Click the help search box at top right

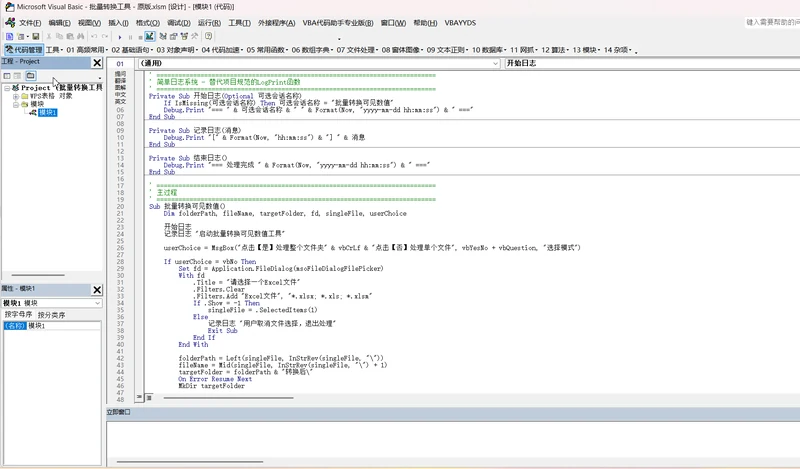(x=772, y=22)
